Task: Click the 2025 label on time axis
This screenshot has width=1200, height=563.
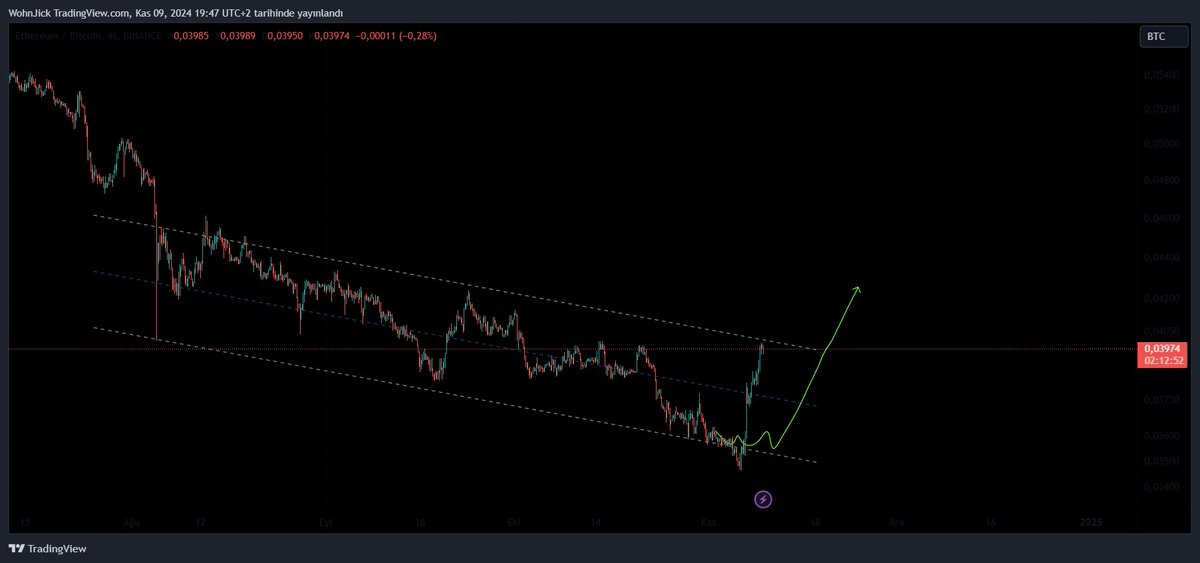Action: (1092, 522)
